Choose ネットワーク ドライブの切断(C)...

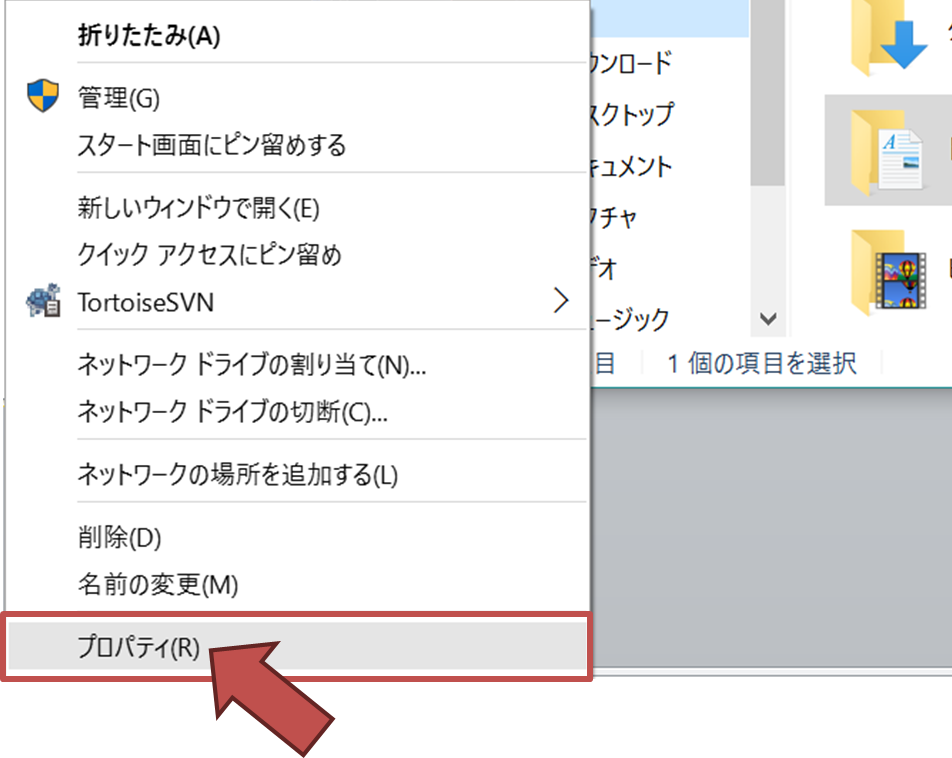click(233, 411)
